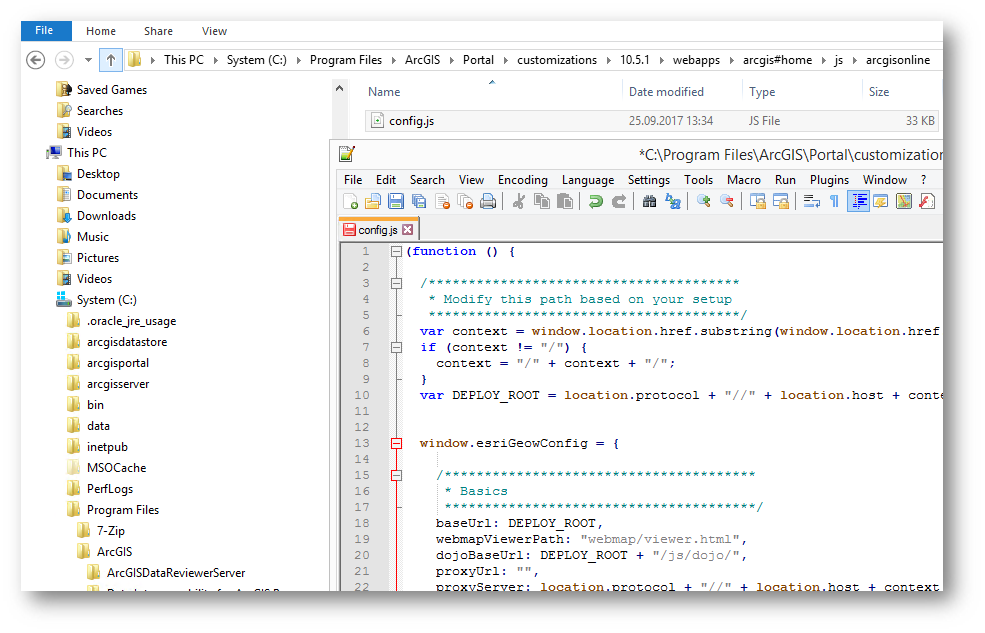
Task: Select the Downloads folder in tree
Action: click(106, 217)
